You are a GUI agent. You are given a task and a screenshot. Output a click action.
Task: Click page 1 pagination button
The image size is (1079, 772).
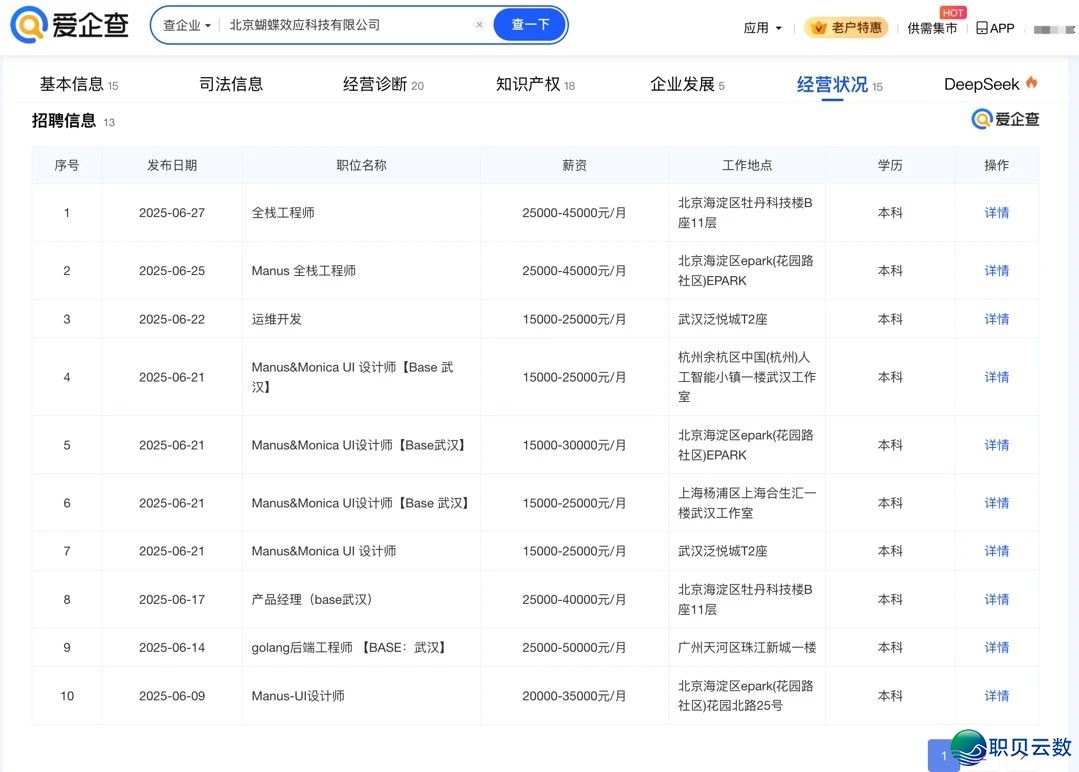[943, 755]
